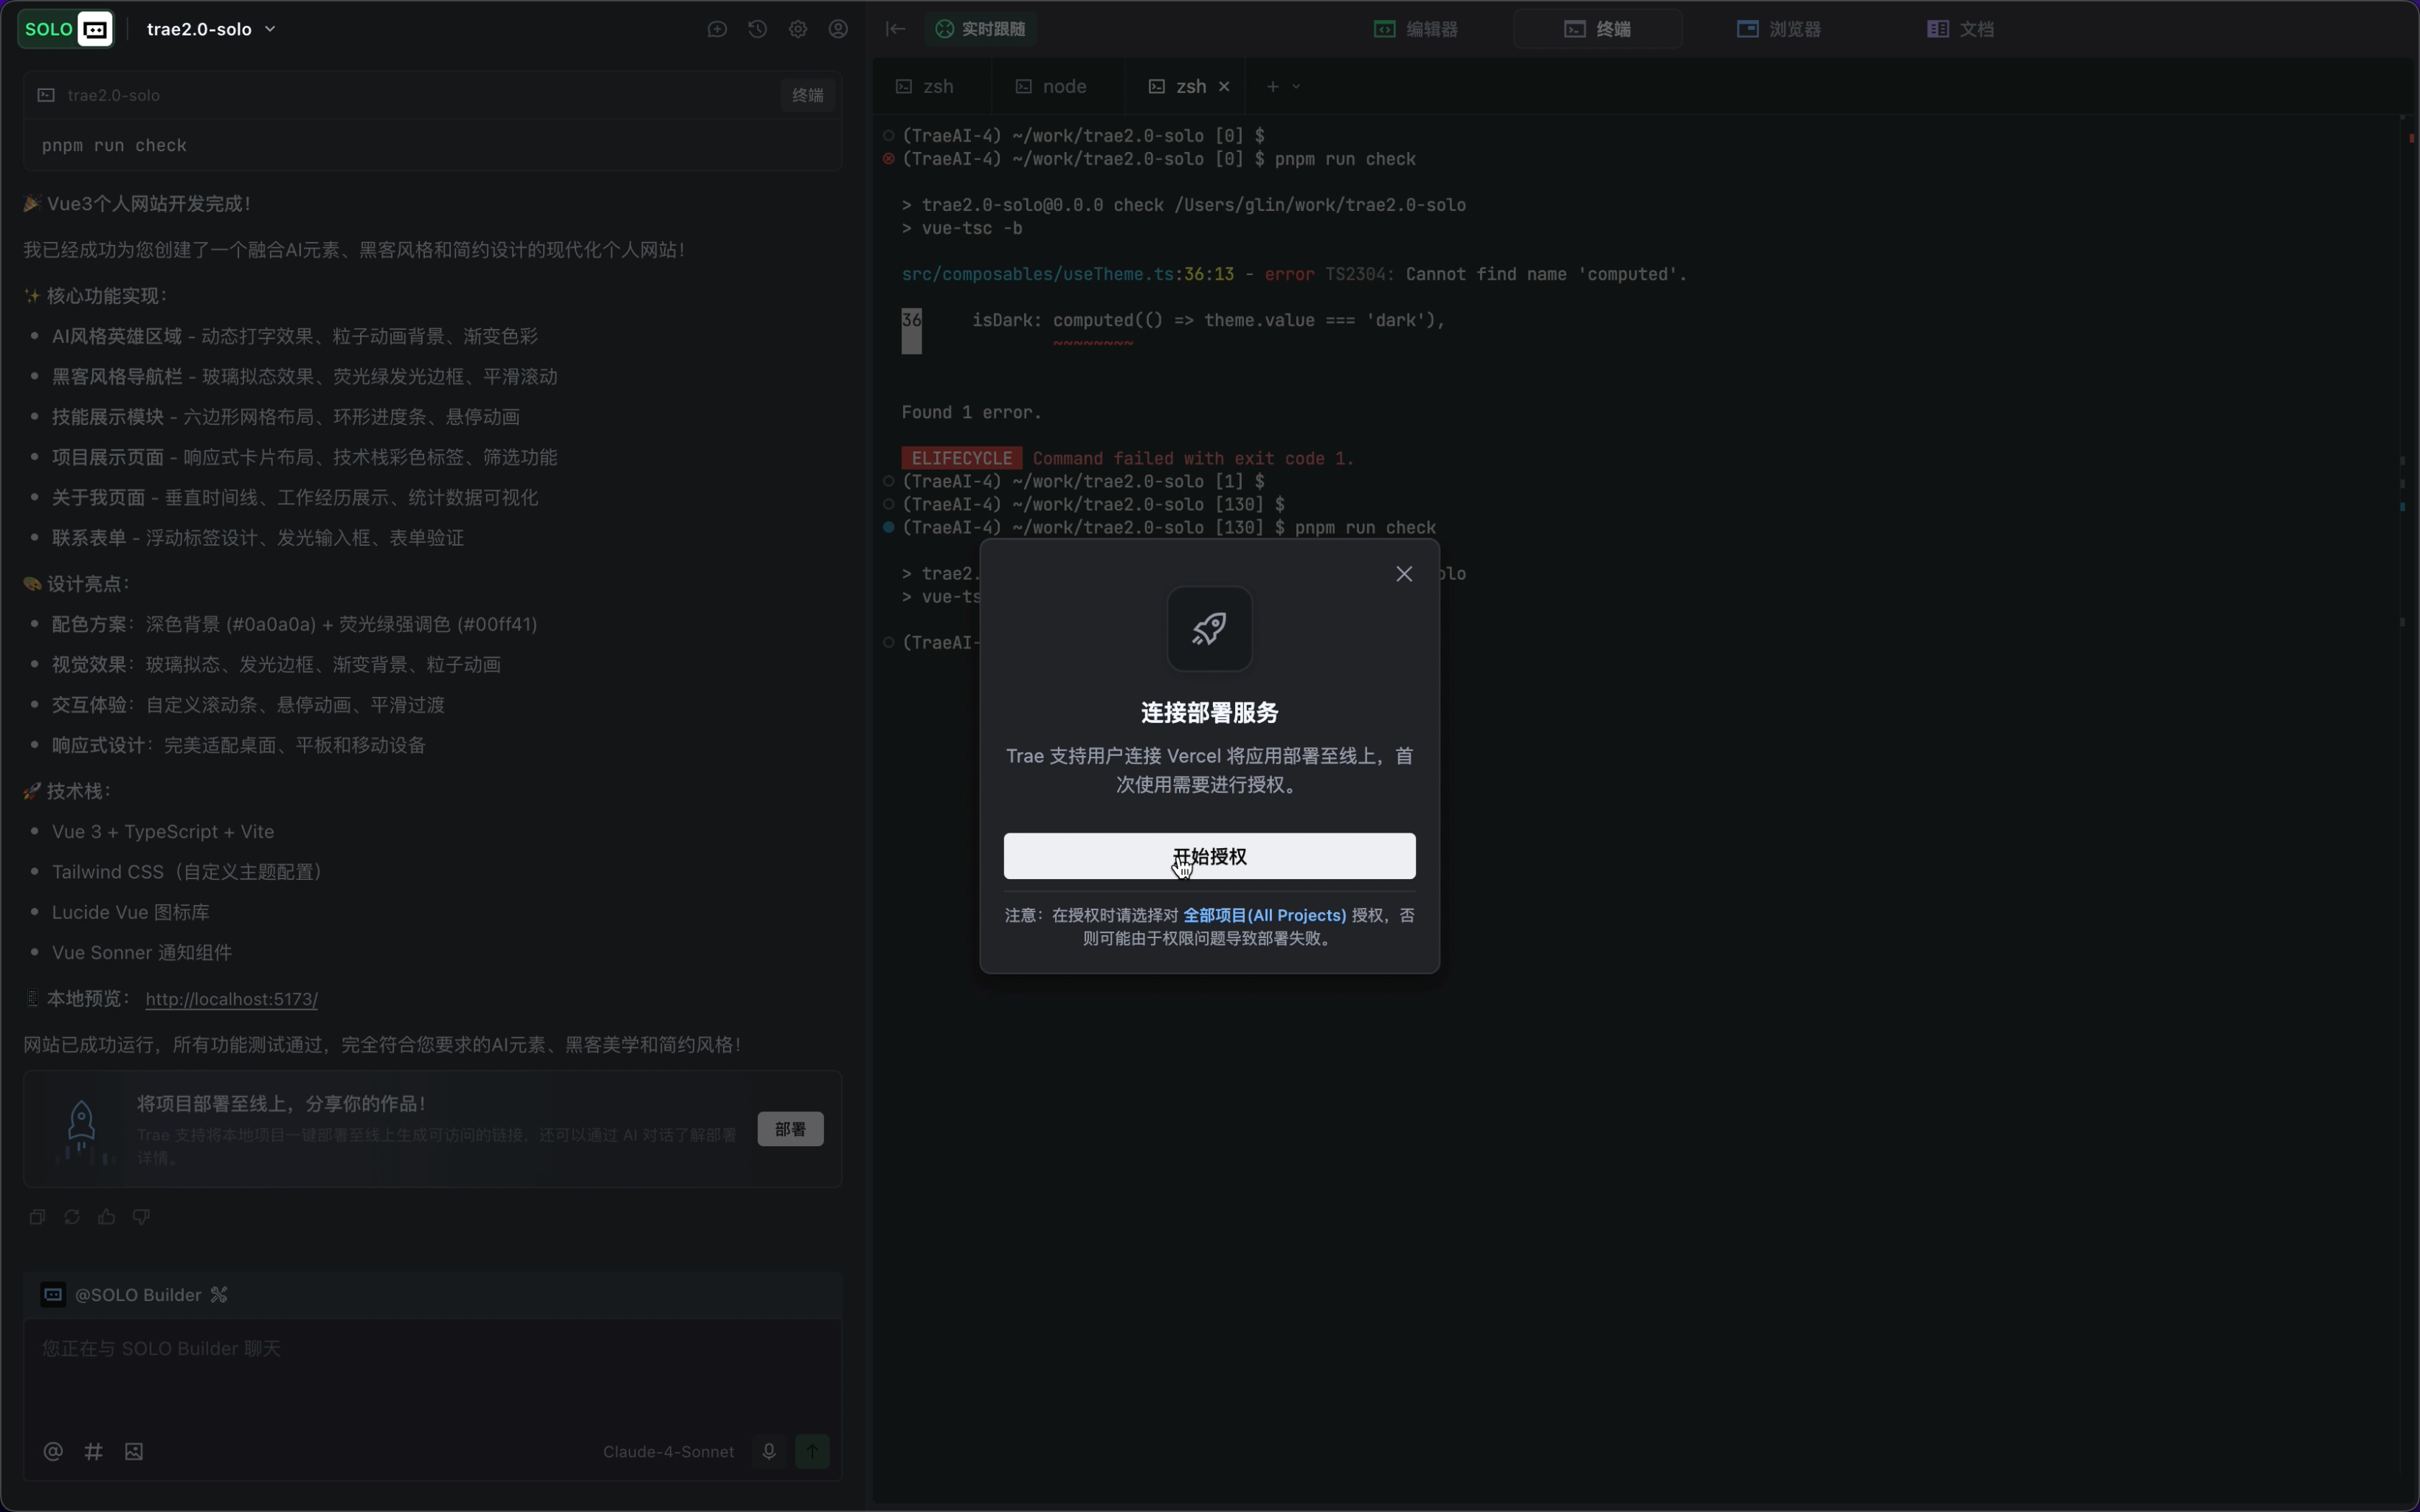Open chat history clock icon
This screenshot has width=2420, height=1512.
coord(757,29)
